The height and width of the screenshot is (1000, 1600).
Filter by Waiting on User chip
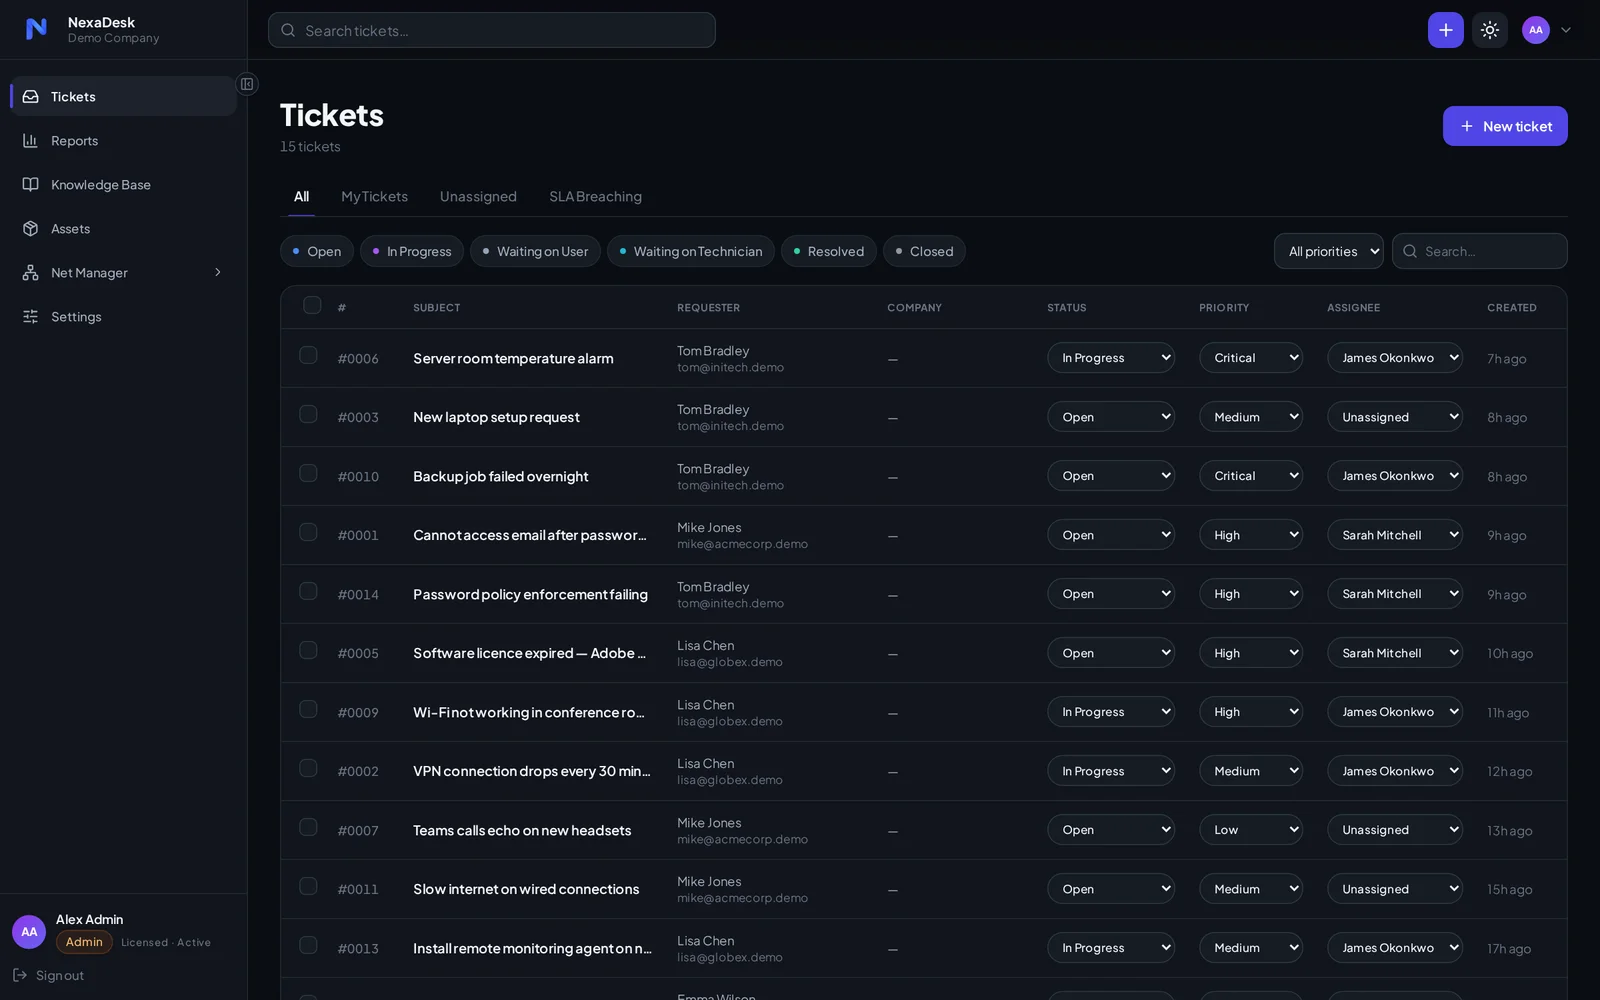click(535, 251)
